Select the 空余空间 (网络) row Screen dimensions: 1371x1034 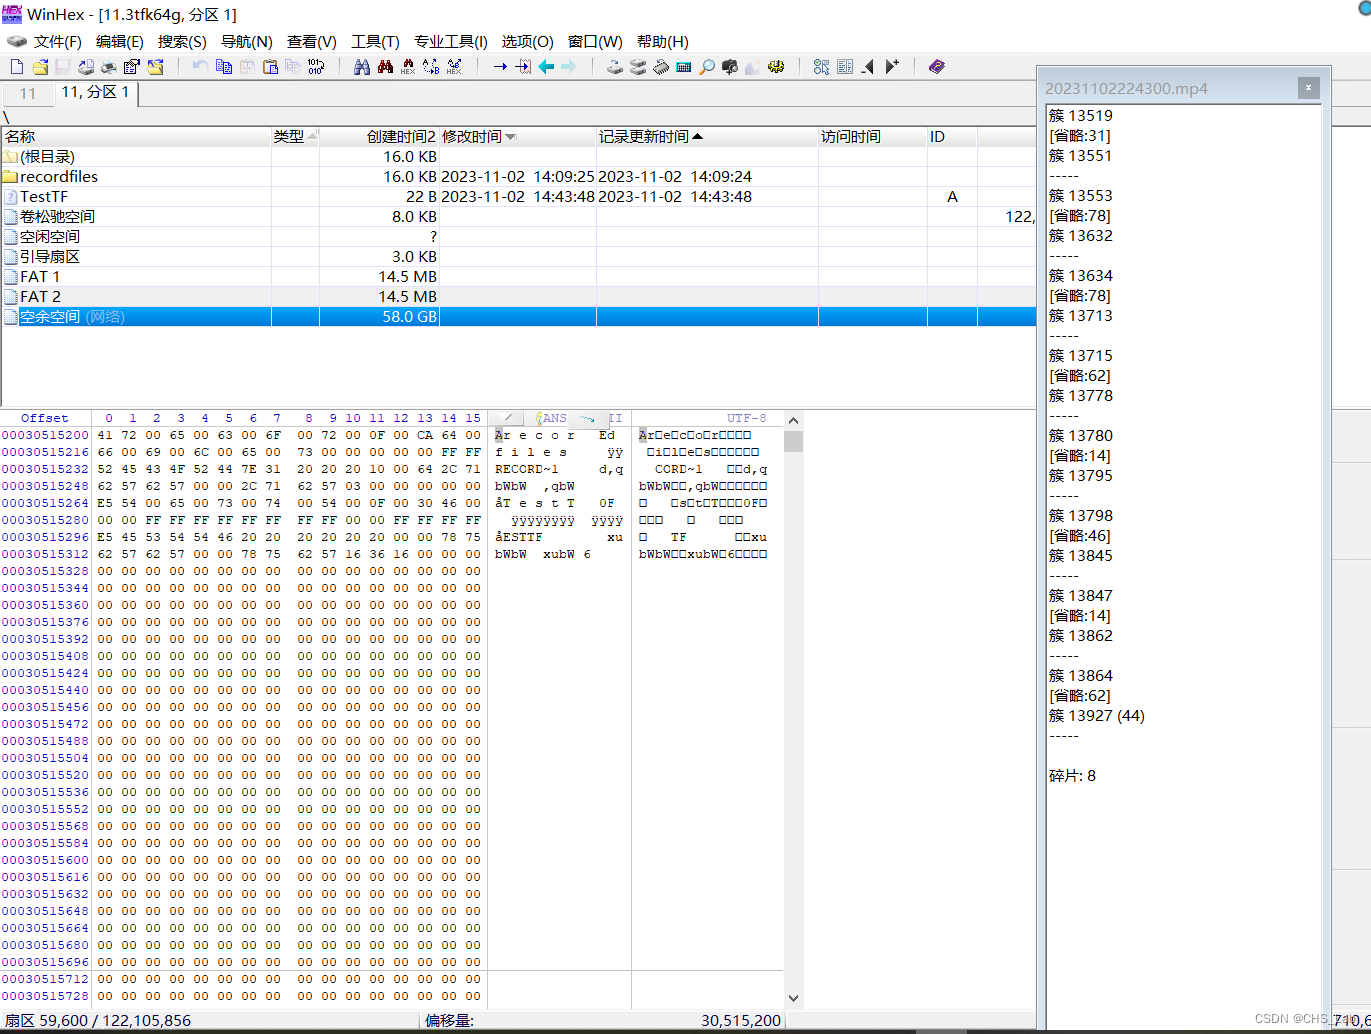(518, 317)
